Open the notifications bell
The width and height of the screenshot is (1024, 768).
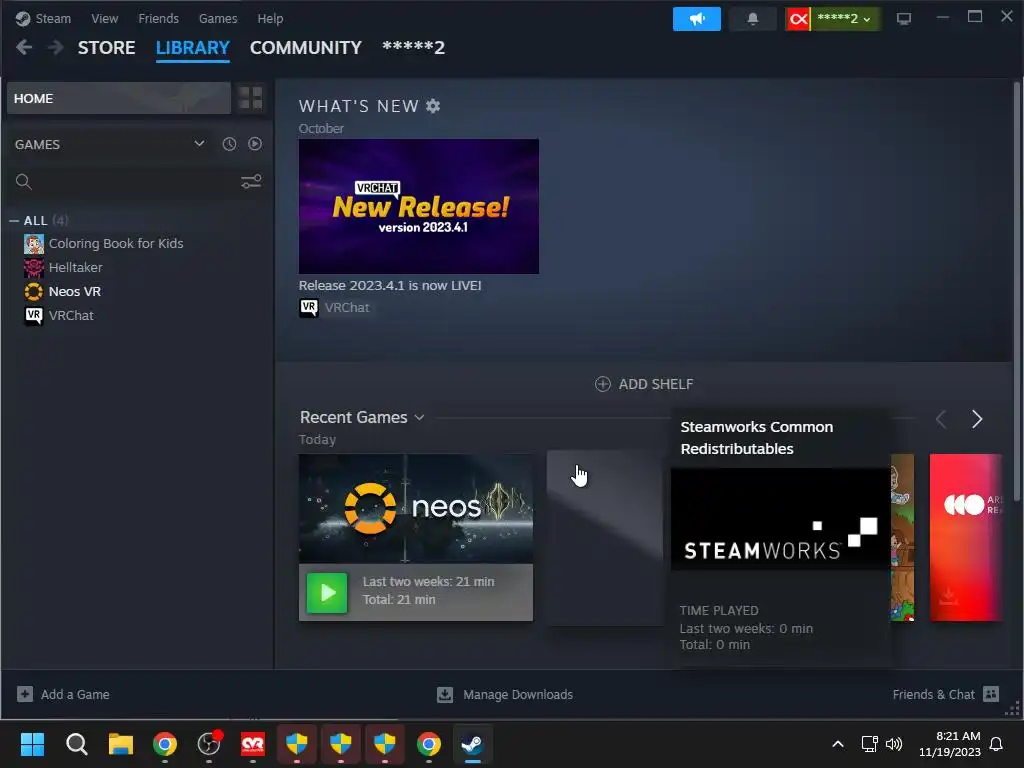pos(752,19)
